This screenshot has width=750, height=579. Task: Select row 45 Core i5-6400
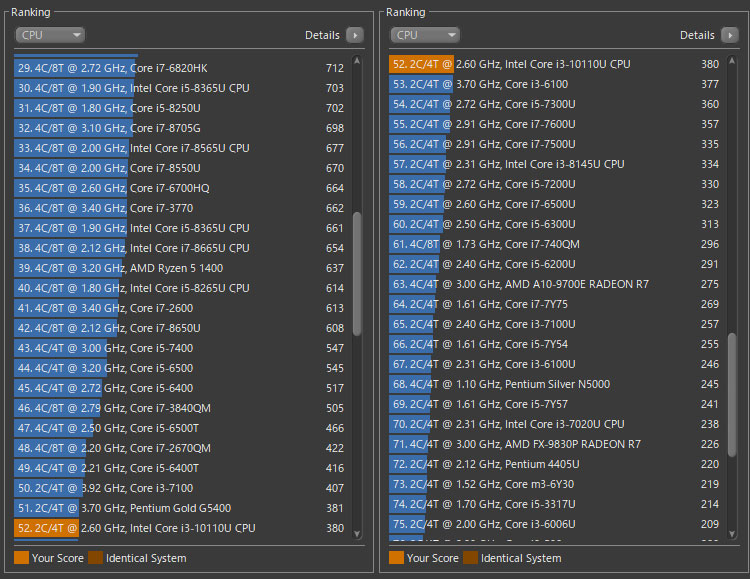click(182, 388)
